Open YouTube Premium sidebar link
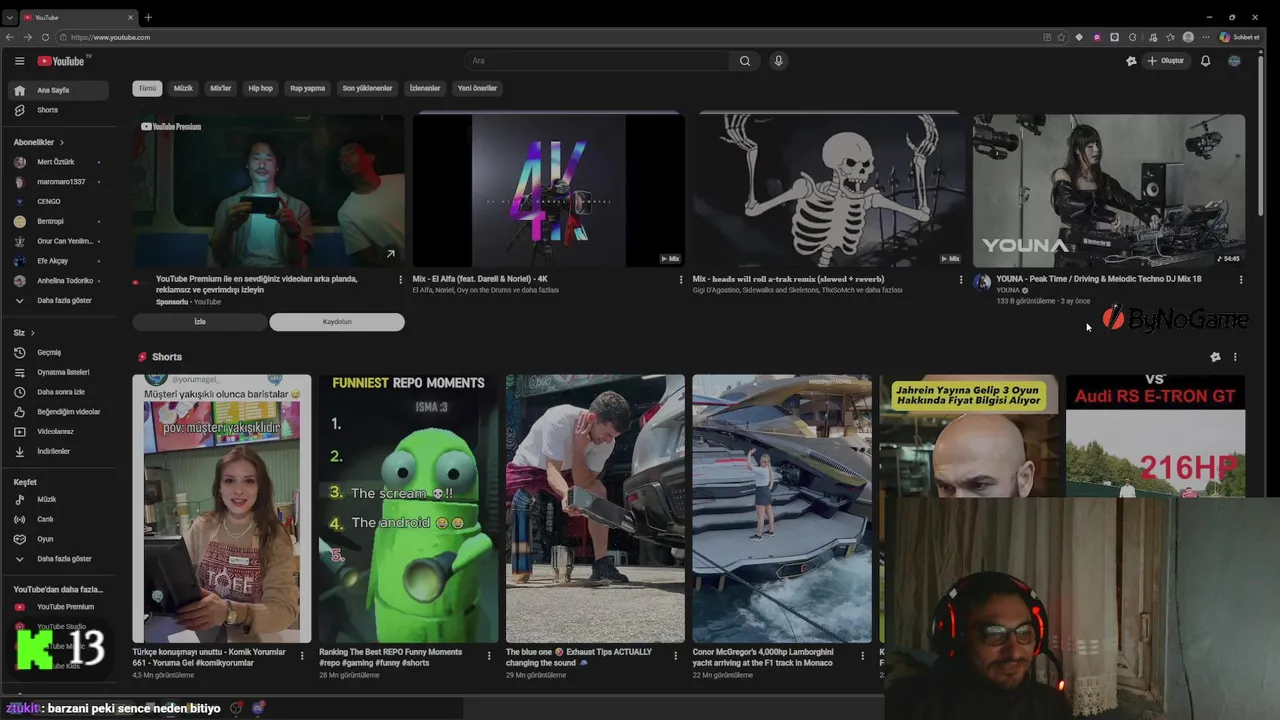Screen dimensions: 1280x720 coord(60,607)
